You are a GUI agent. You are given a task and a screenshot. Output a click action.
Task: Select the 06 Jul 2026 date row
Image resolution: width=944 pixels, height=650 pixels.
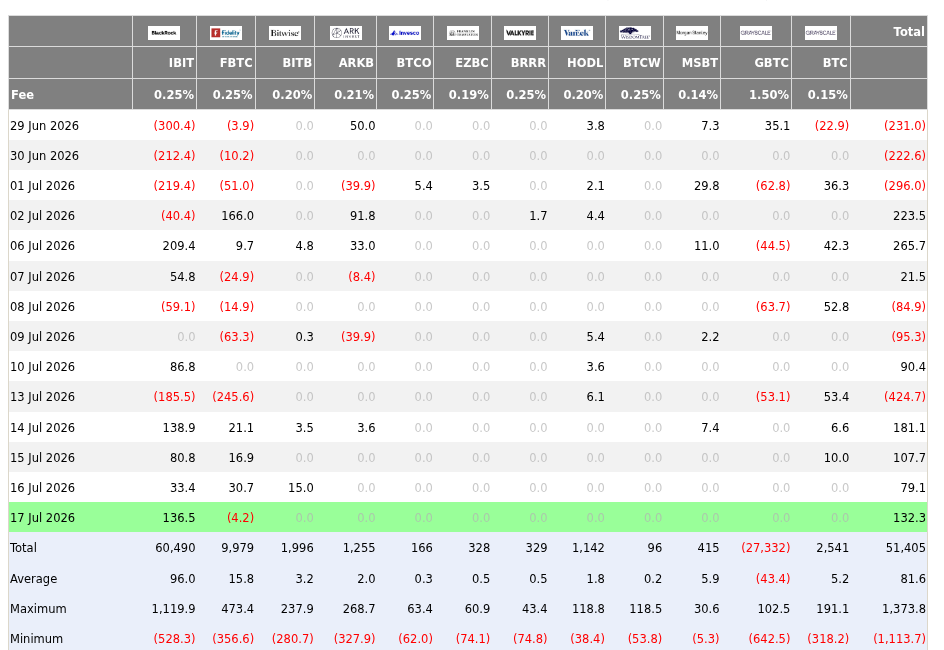[468, 246]
